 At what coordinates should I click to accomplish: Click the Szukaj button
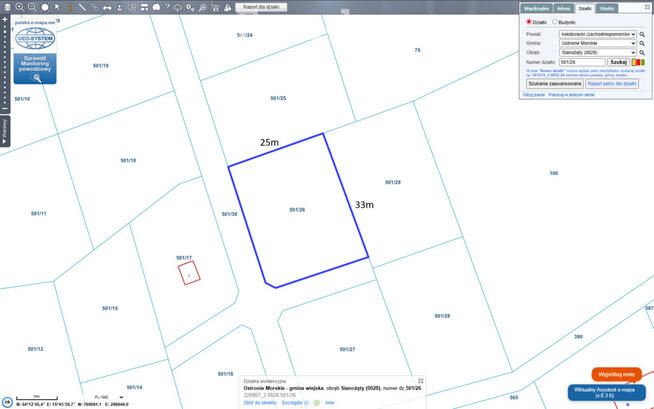[x=618, y=62]
